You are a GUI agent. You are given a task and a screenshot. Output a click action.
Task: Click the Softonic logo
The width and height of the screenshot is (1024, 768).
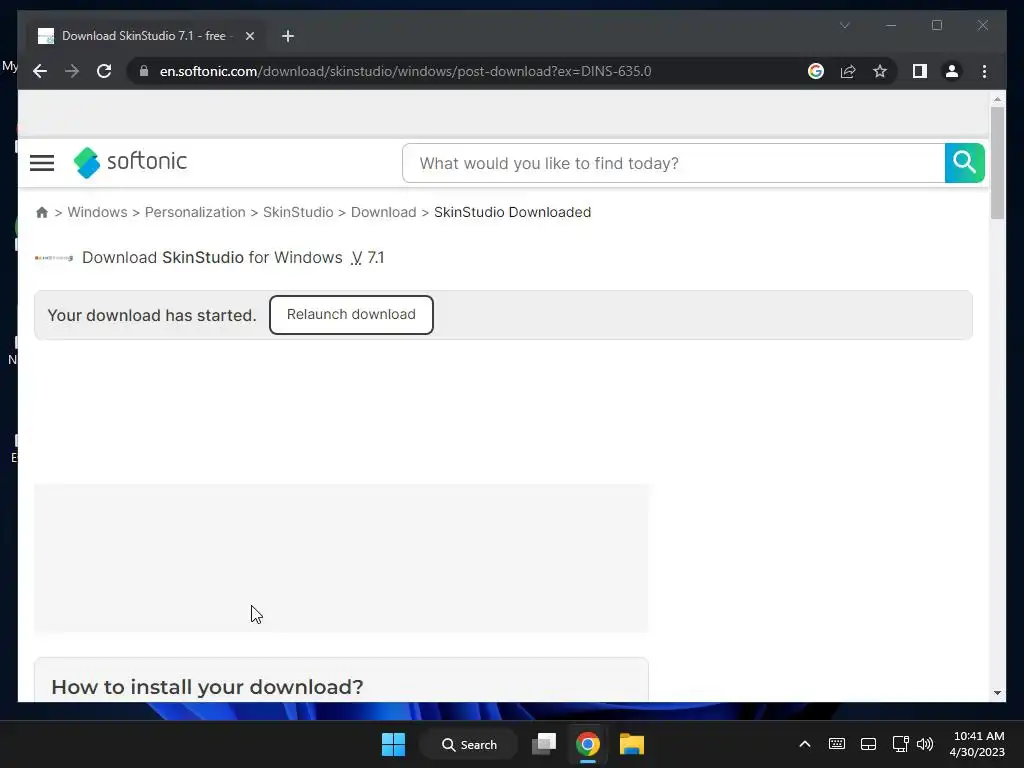pos(130,162)
